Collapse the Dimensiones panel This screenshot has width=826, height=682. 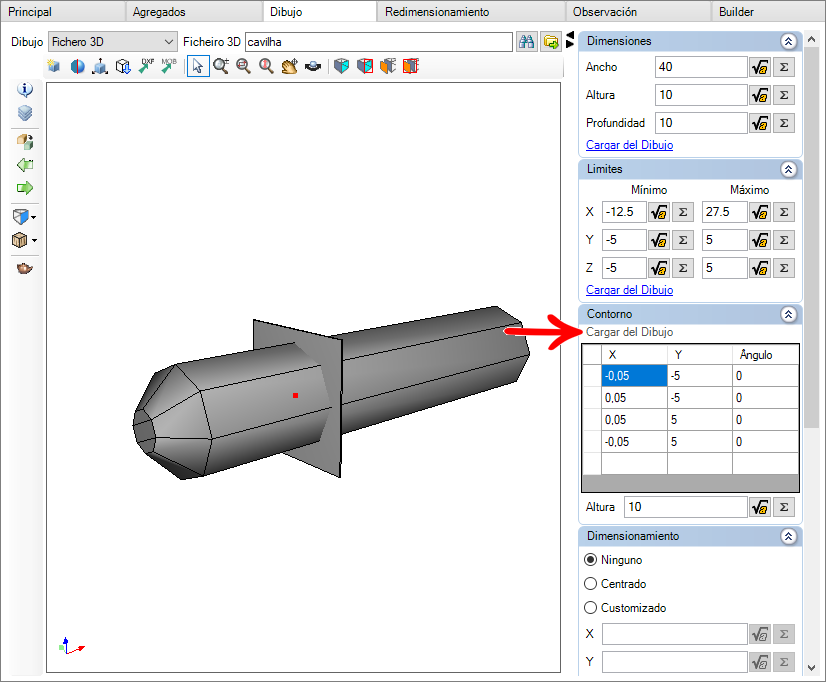[788, 41]
